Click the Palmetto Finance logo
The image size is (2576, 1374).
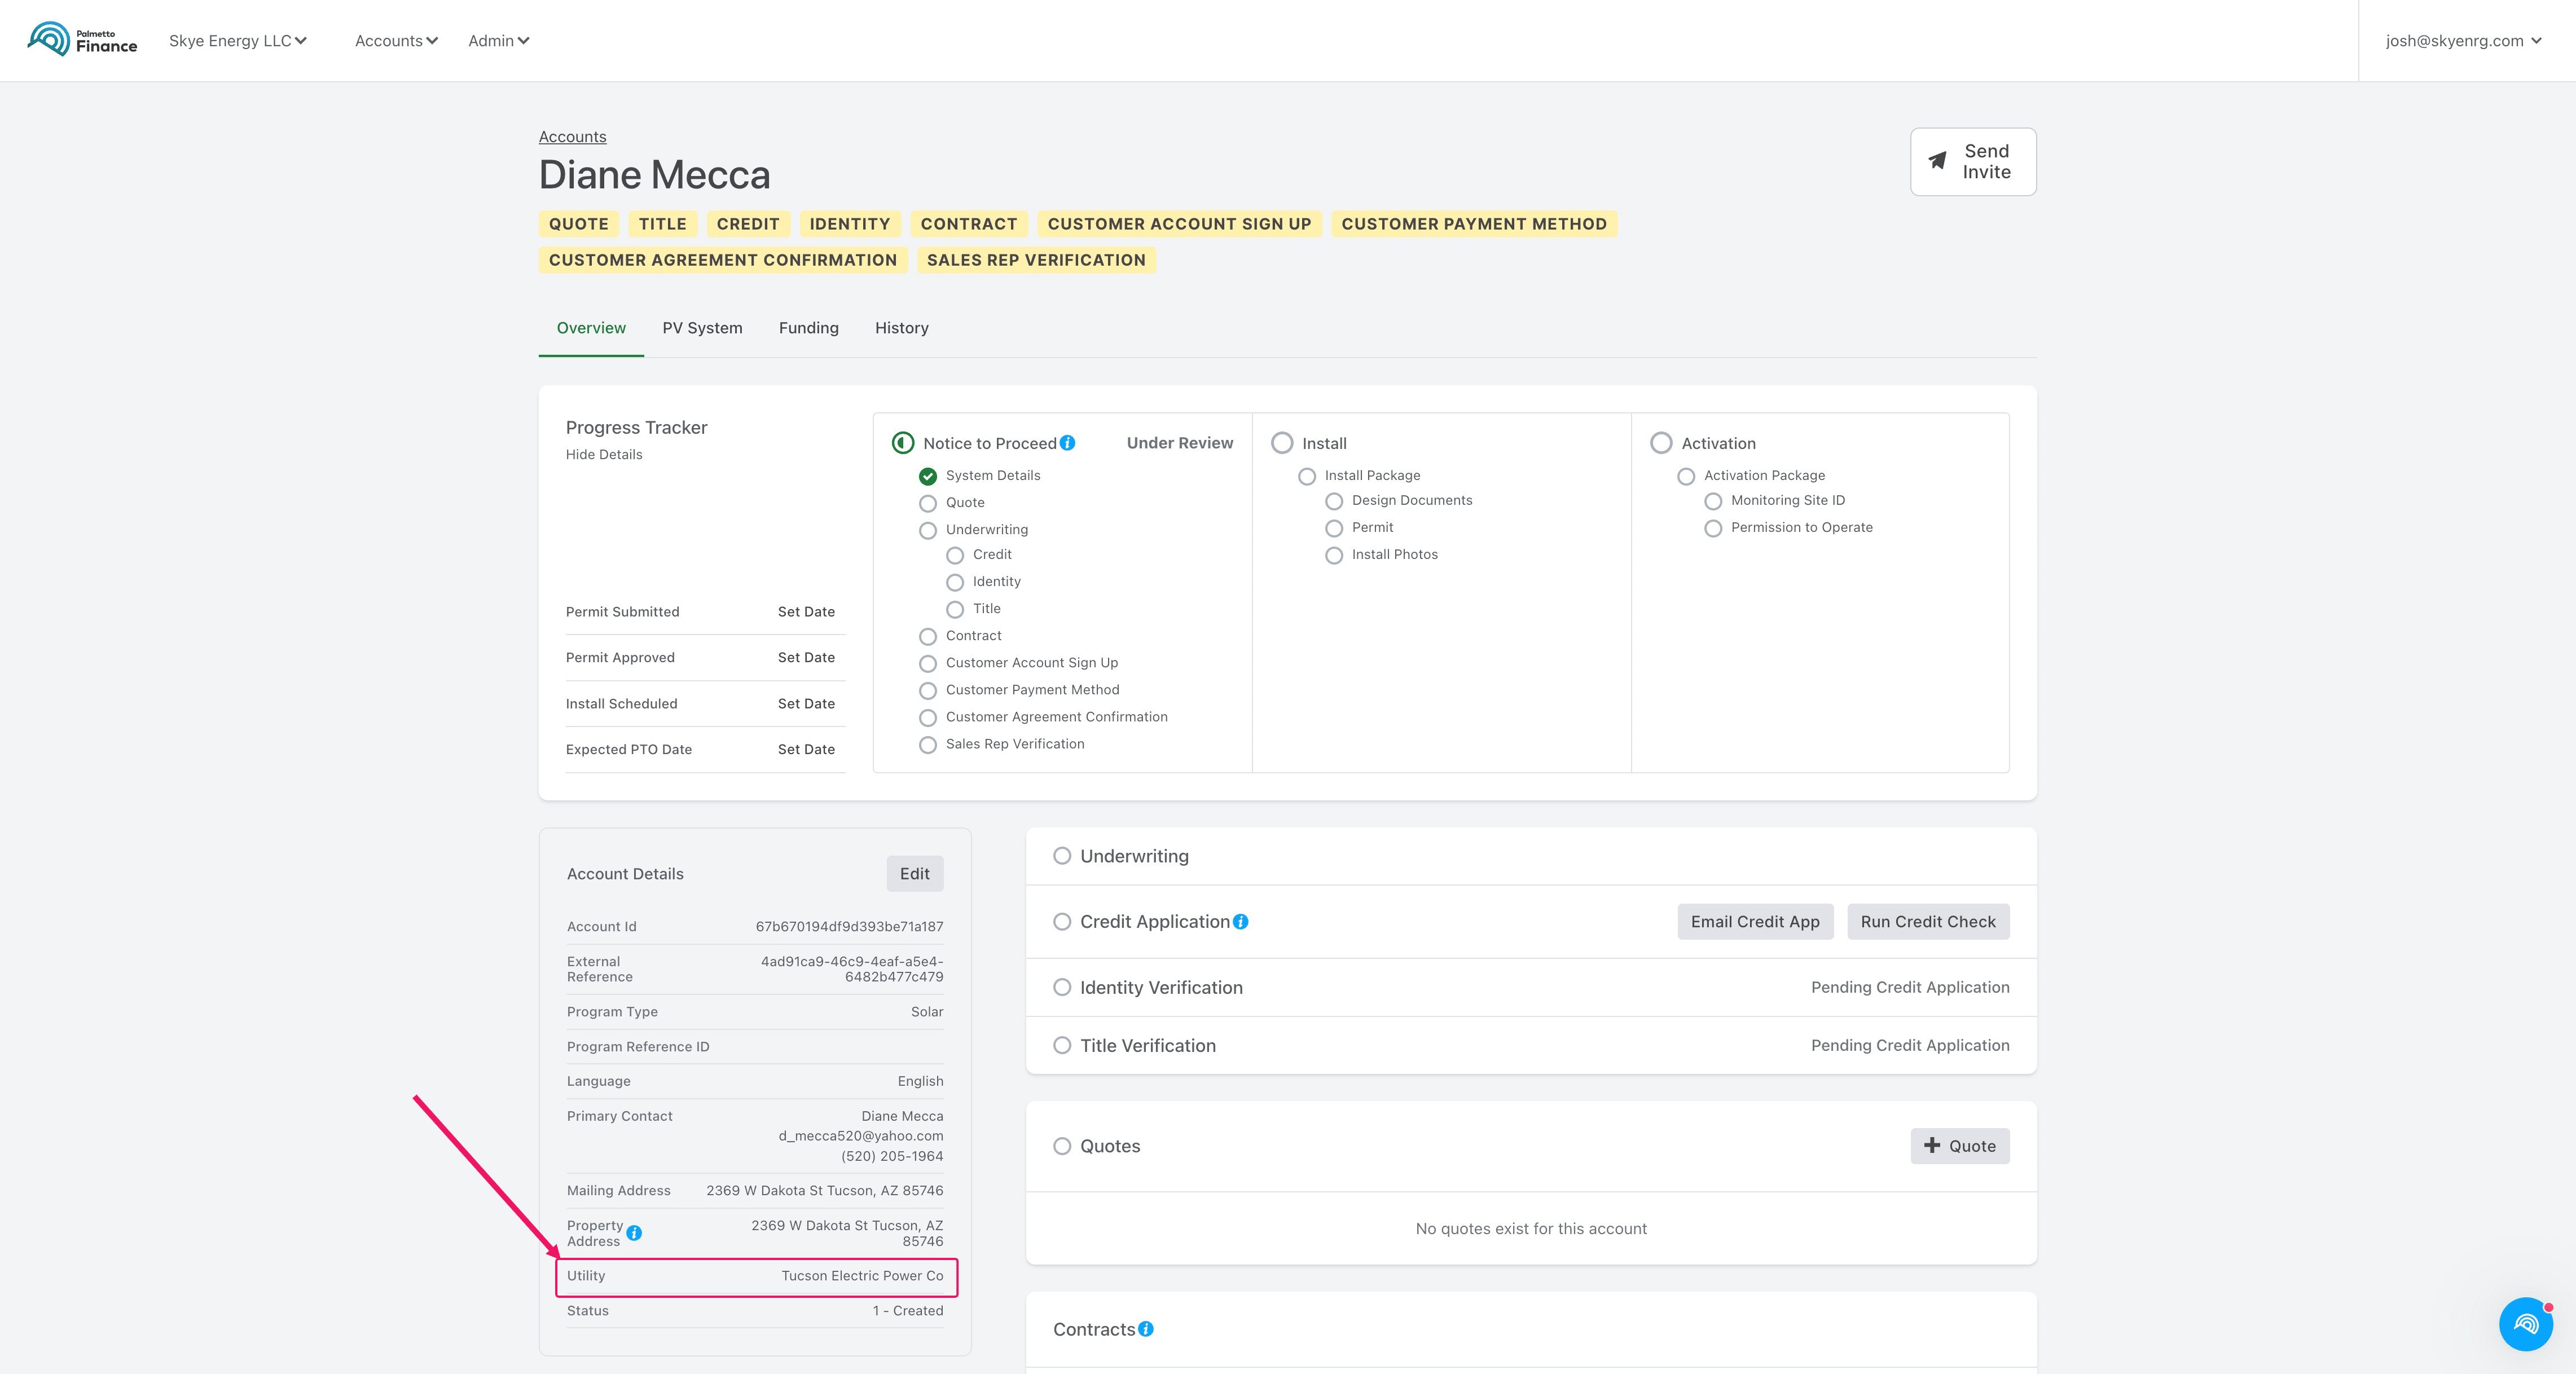click(82, 40)
